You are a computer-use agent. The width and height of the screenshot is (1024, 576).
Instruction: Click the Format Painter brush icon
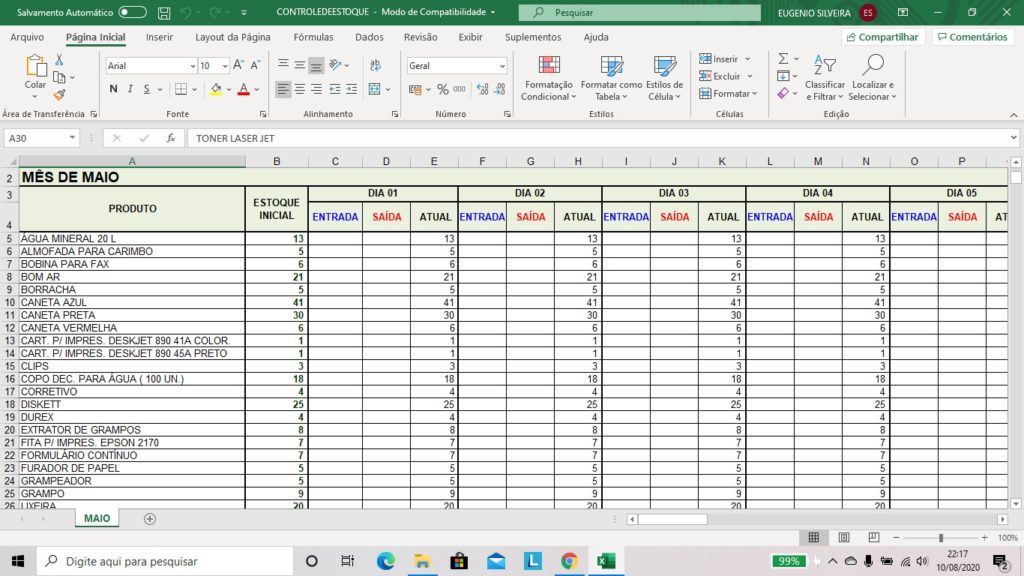[59, 95]
